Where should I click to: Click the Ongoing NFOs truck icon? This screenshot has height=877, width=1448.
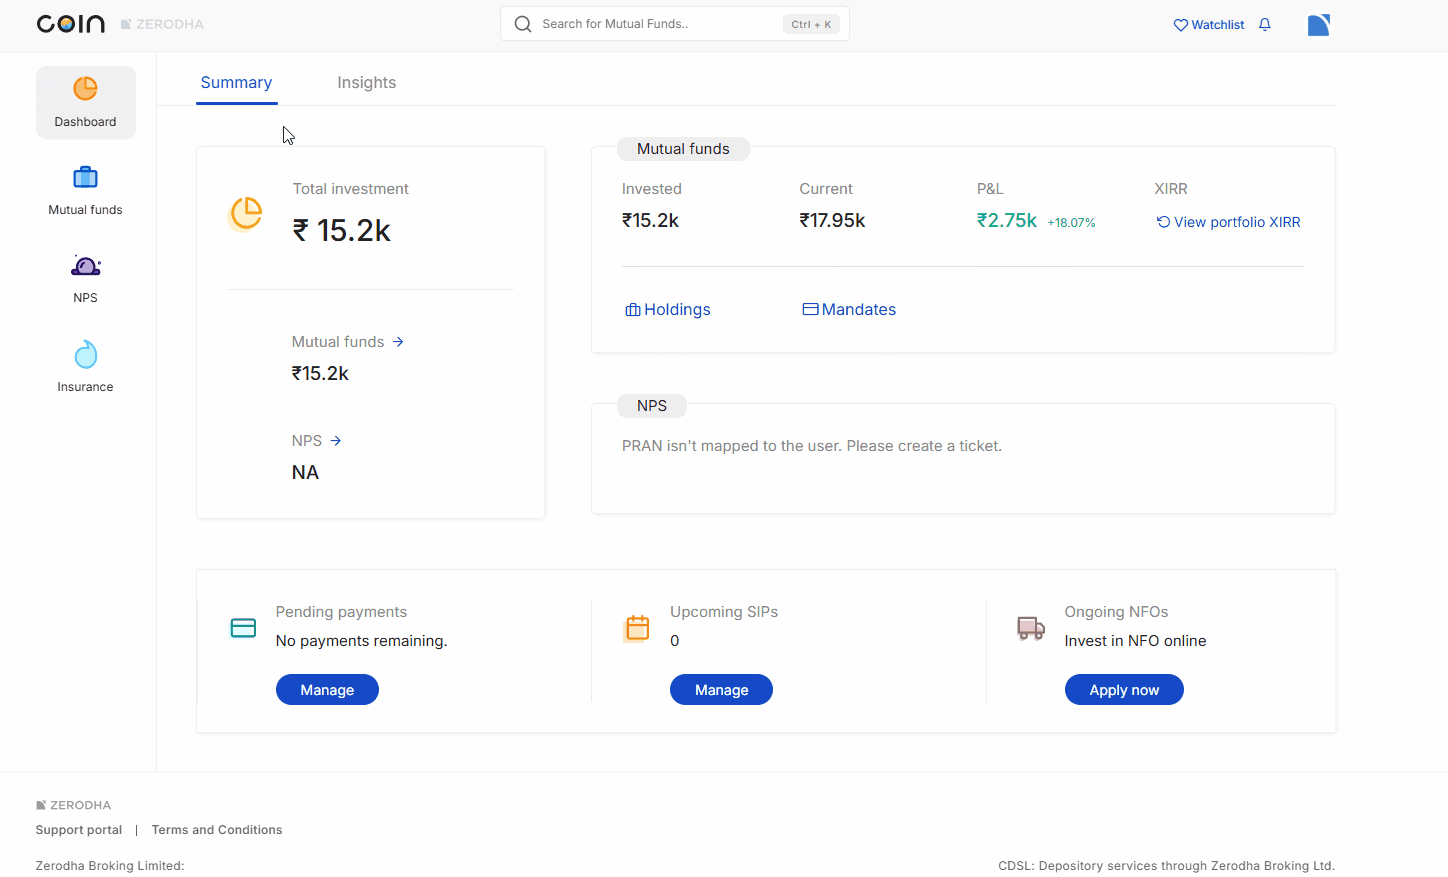tap(1030, 628)
